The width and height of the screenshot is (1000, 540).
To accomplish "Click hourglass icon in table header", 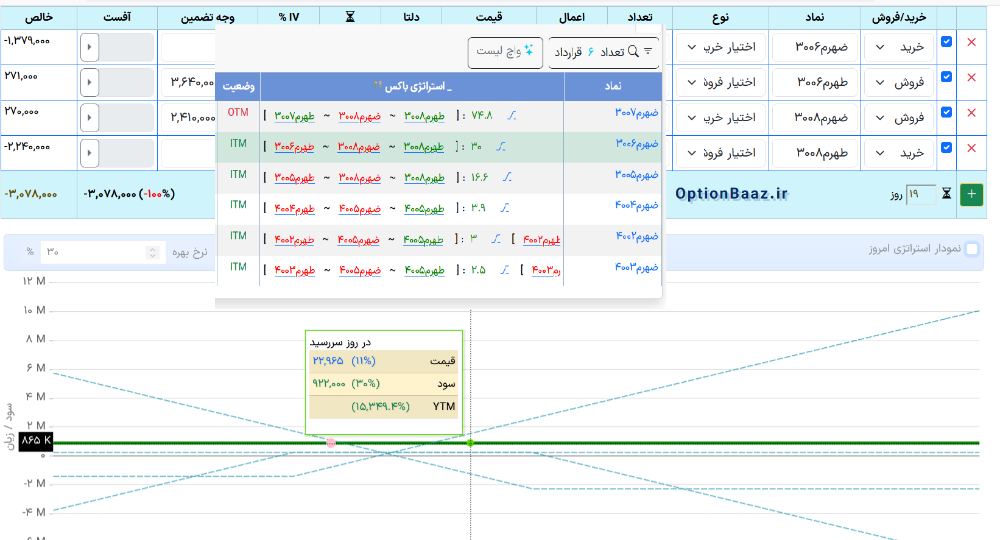I will 350,17.
